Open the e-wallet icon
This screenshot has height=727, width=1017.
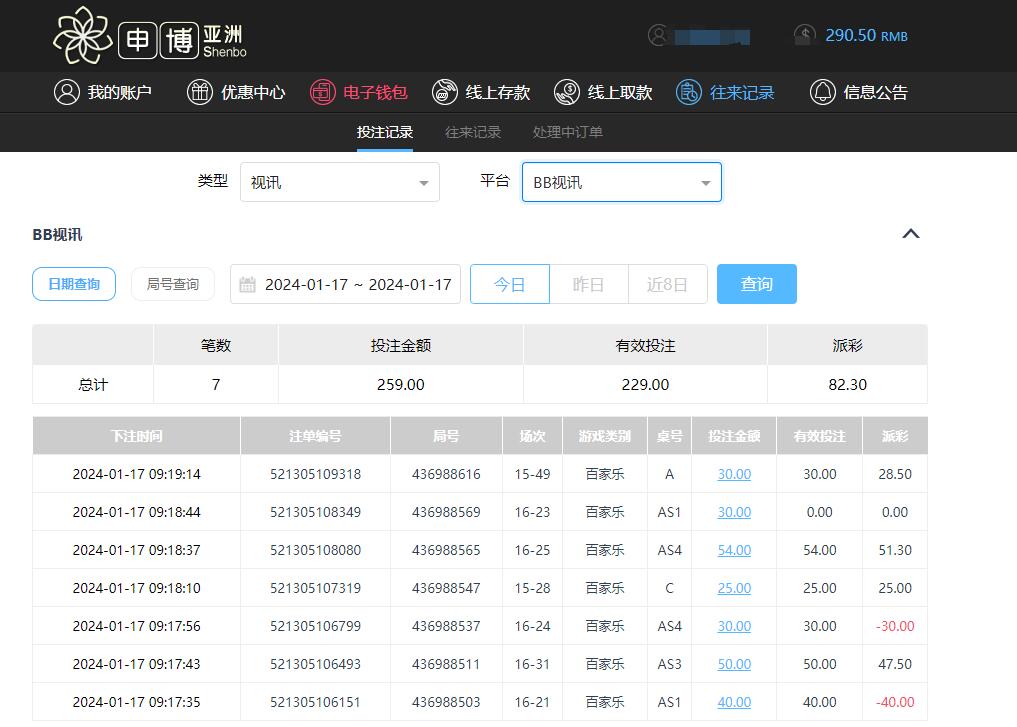[x=322, y=92]
